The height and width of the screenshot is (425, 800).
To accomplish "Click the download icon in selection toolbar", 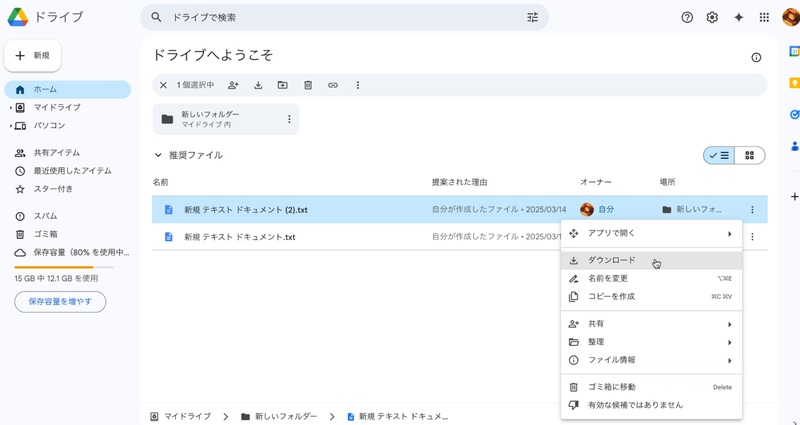I will pyautogui.click(x=258, y=85).
